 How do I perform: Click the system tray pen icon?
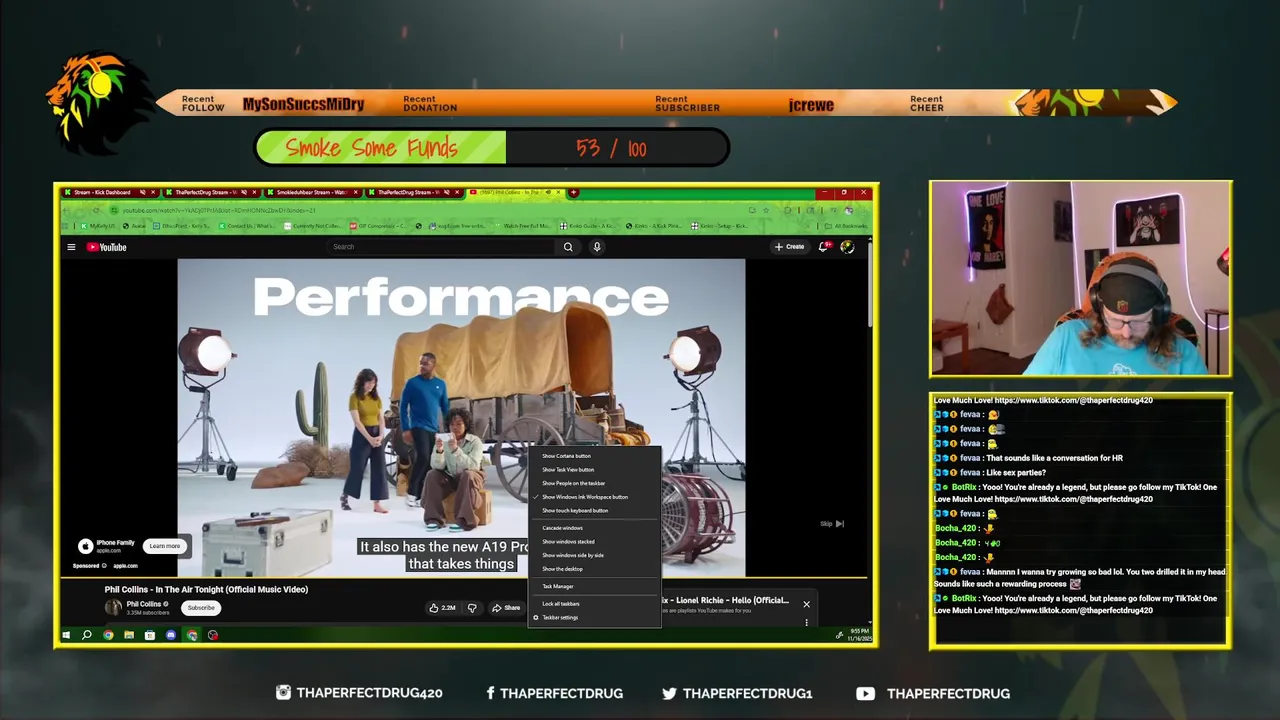click(839, 635)
